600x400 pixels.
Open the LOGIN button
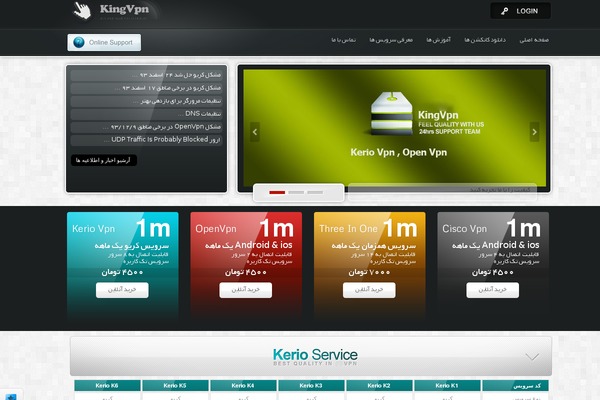[x=520, y=11]
